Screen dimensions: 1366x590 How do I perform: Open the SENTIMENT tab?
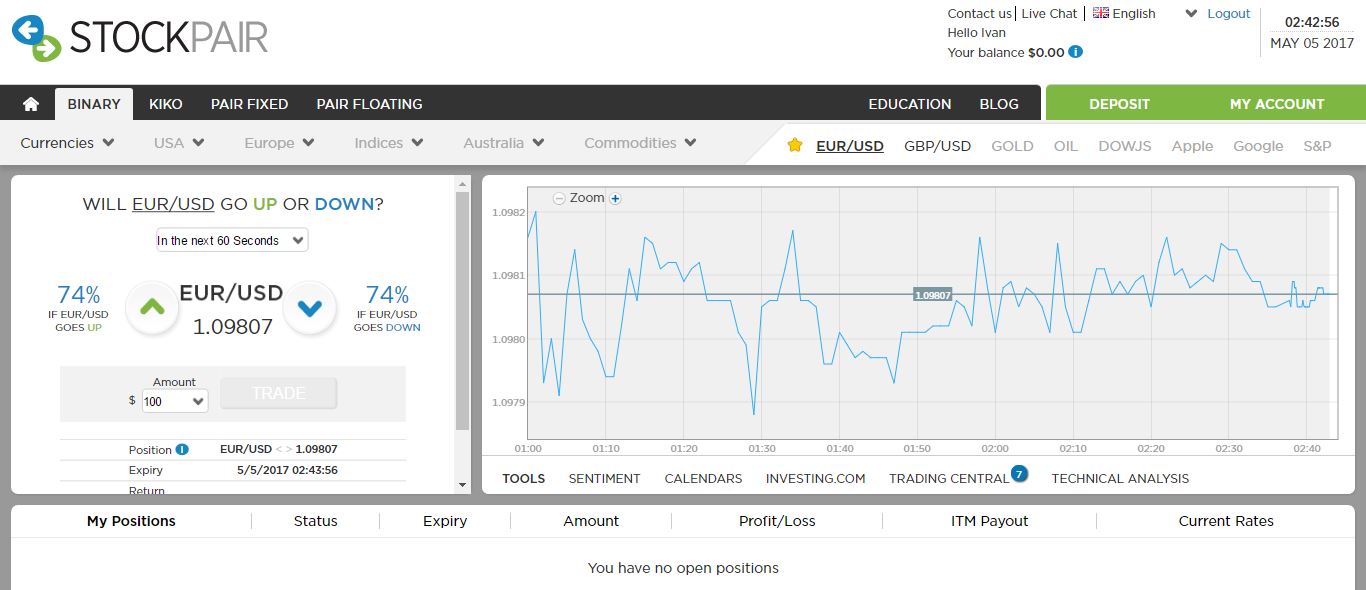click(604, 478)
